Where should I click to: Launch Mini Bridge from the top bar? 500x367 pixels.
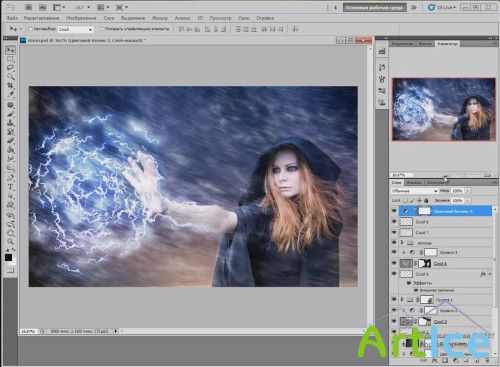coord(42,7)
